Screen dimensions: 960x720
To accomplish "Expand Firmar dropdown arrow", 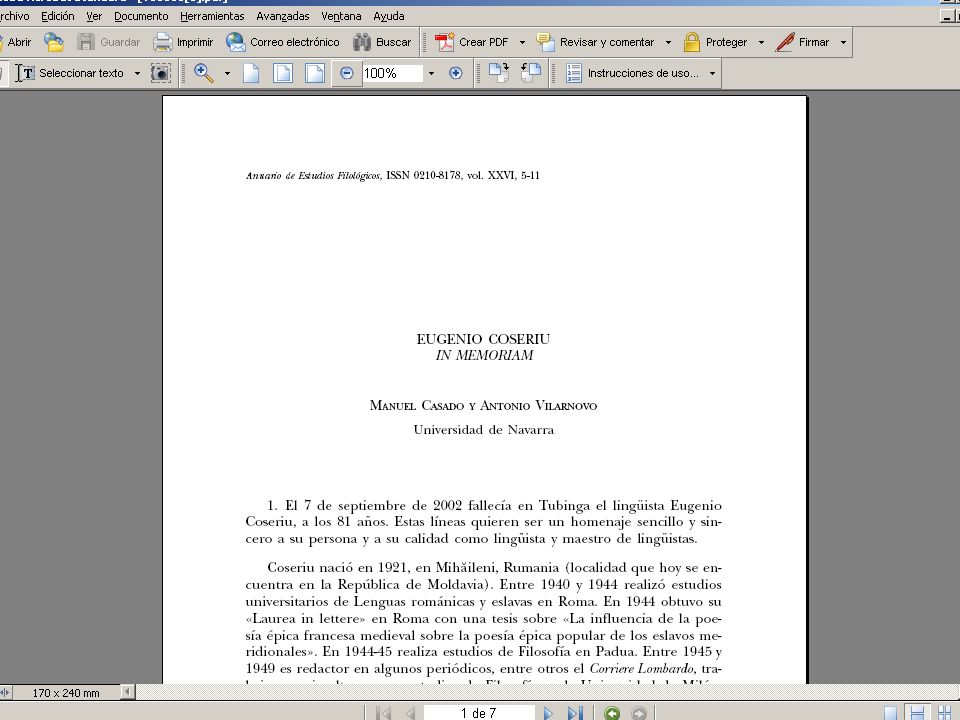I will click(x=843, y=42).
